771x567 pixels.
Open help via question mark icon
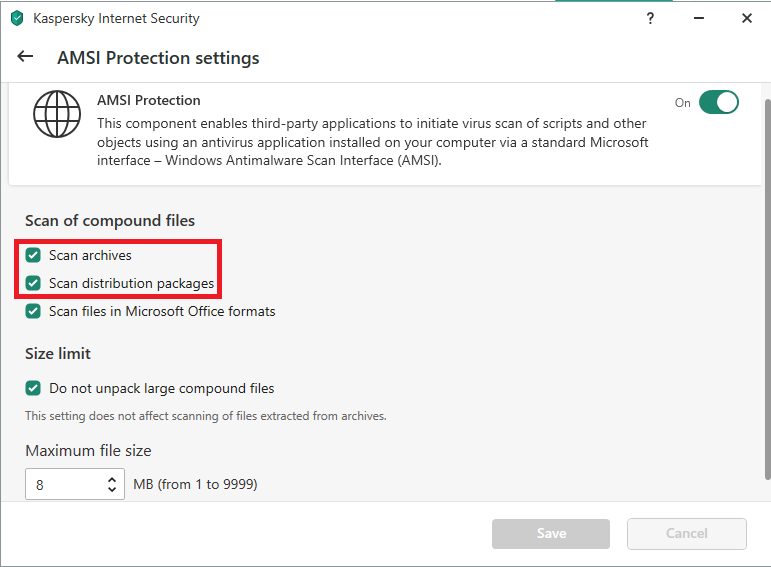652,18
